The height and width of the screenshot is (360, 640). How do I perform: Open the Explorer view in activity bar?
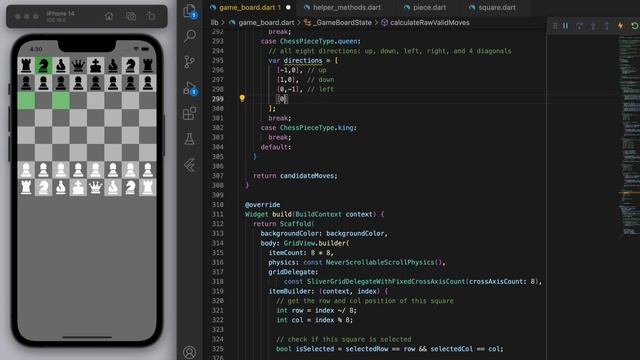(190, 11)
